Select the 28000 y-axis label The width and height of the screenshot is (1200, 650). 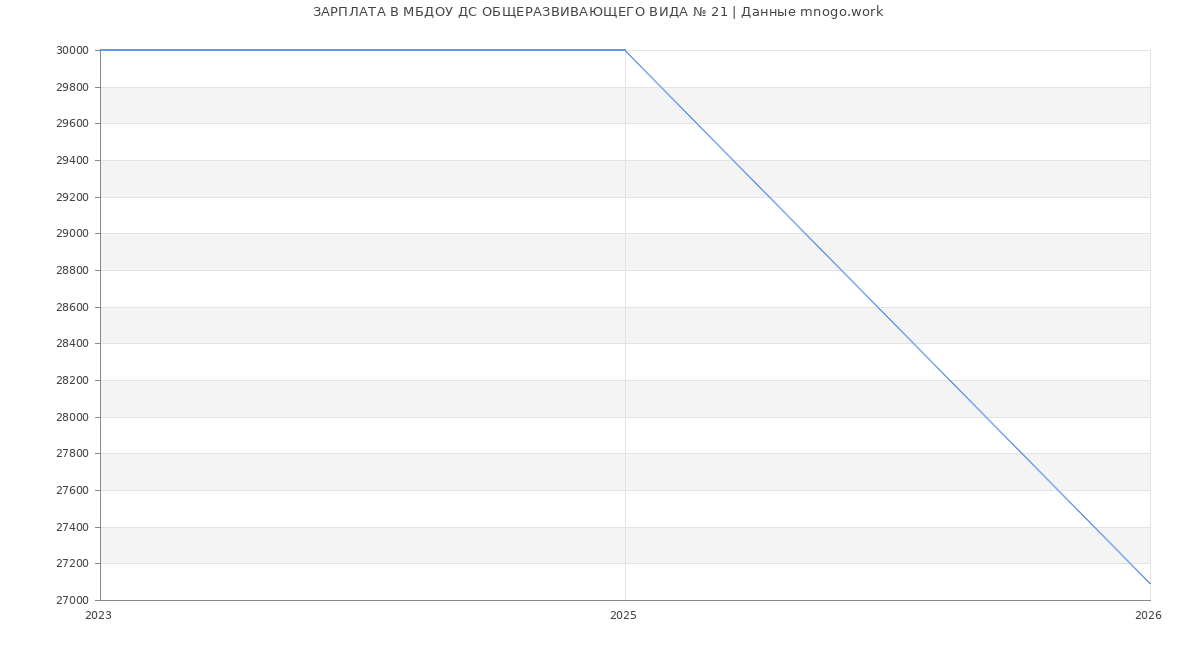[73, 418]
